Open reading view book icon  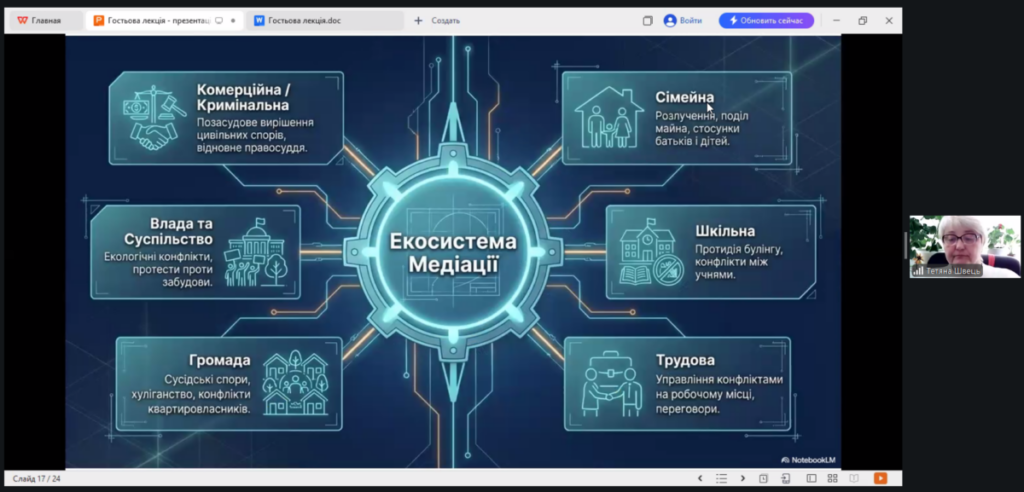click(855, 478)
